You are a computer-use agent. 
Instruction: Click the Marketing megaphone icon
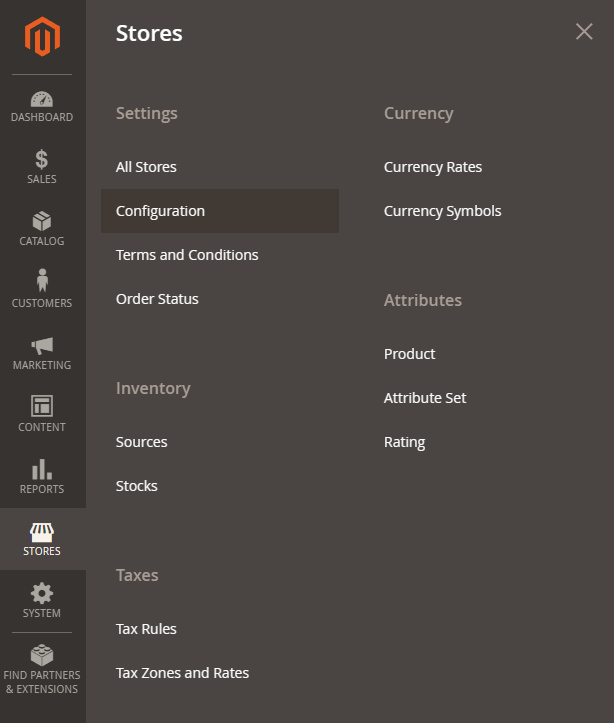[x=42, y=345]
